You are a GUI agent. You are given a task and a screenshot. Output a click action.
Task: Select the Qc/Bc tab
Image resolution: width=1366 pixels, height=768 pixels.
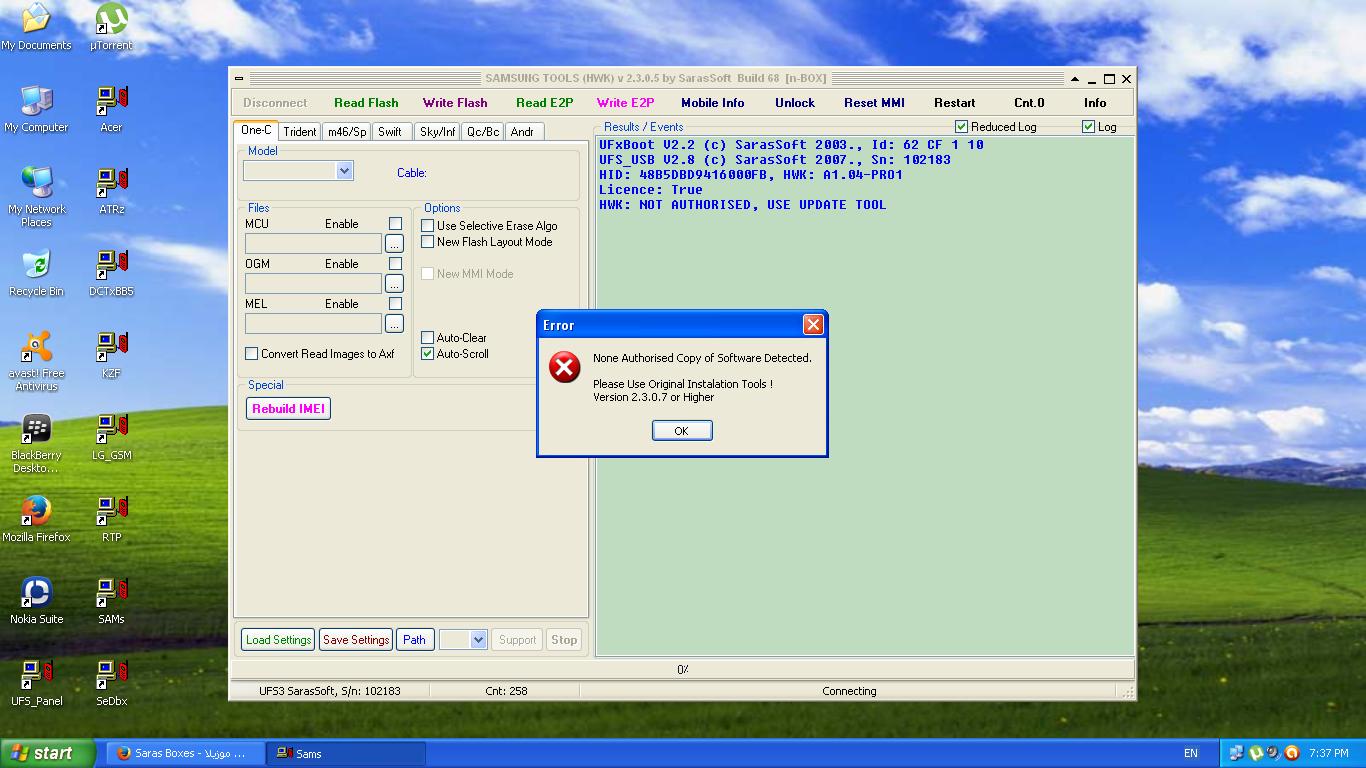coord(483,132)
